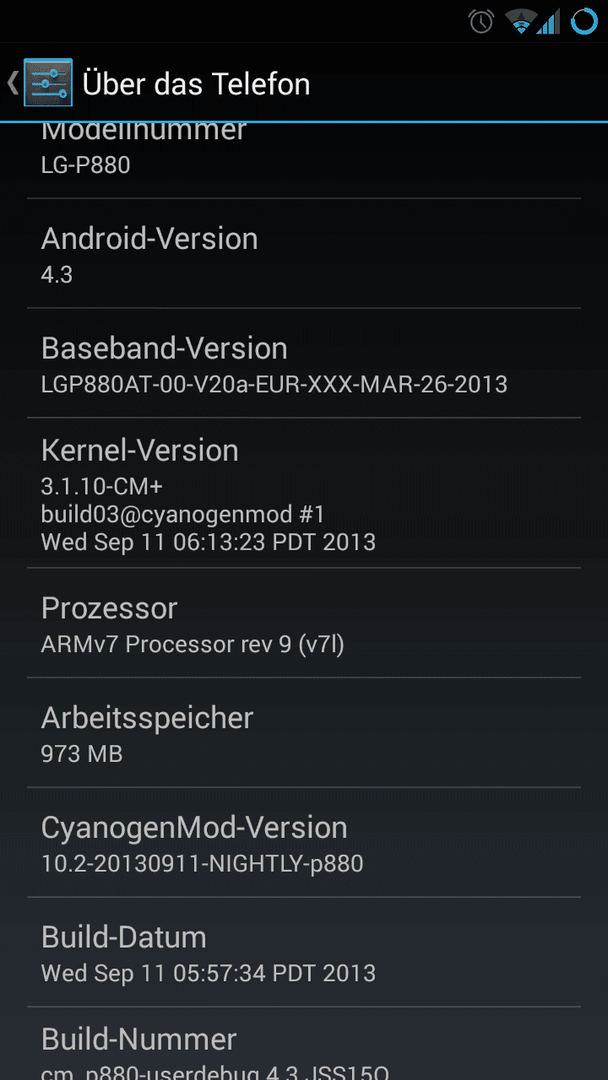Tap the mobile signal bars icon

tap(549, 23)
